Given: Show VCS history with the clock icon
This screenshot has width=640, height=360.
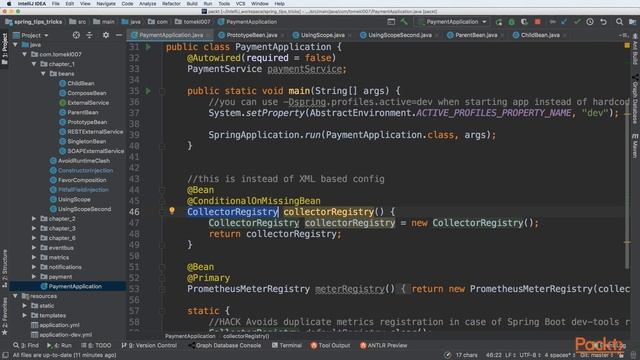Looking at the screenshot, I should point(590,22).
